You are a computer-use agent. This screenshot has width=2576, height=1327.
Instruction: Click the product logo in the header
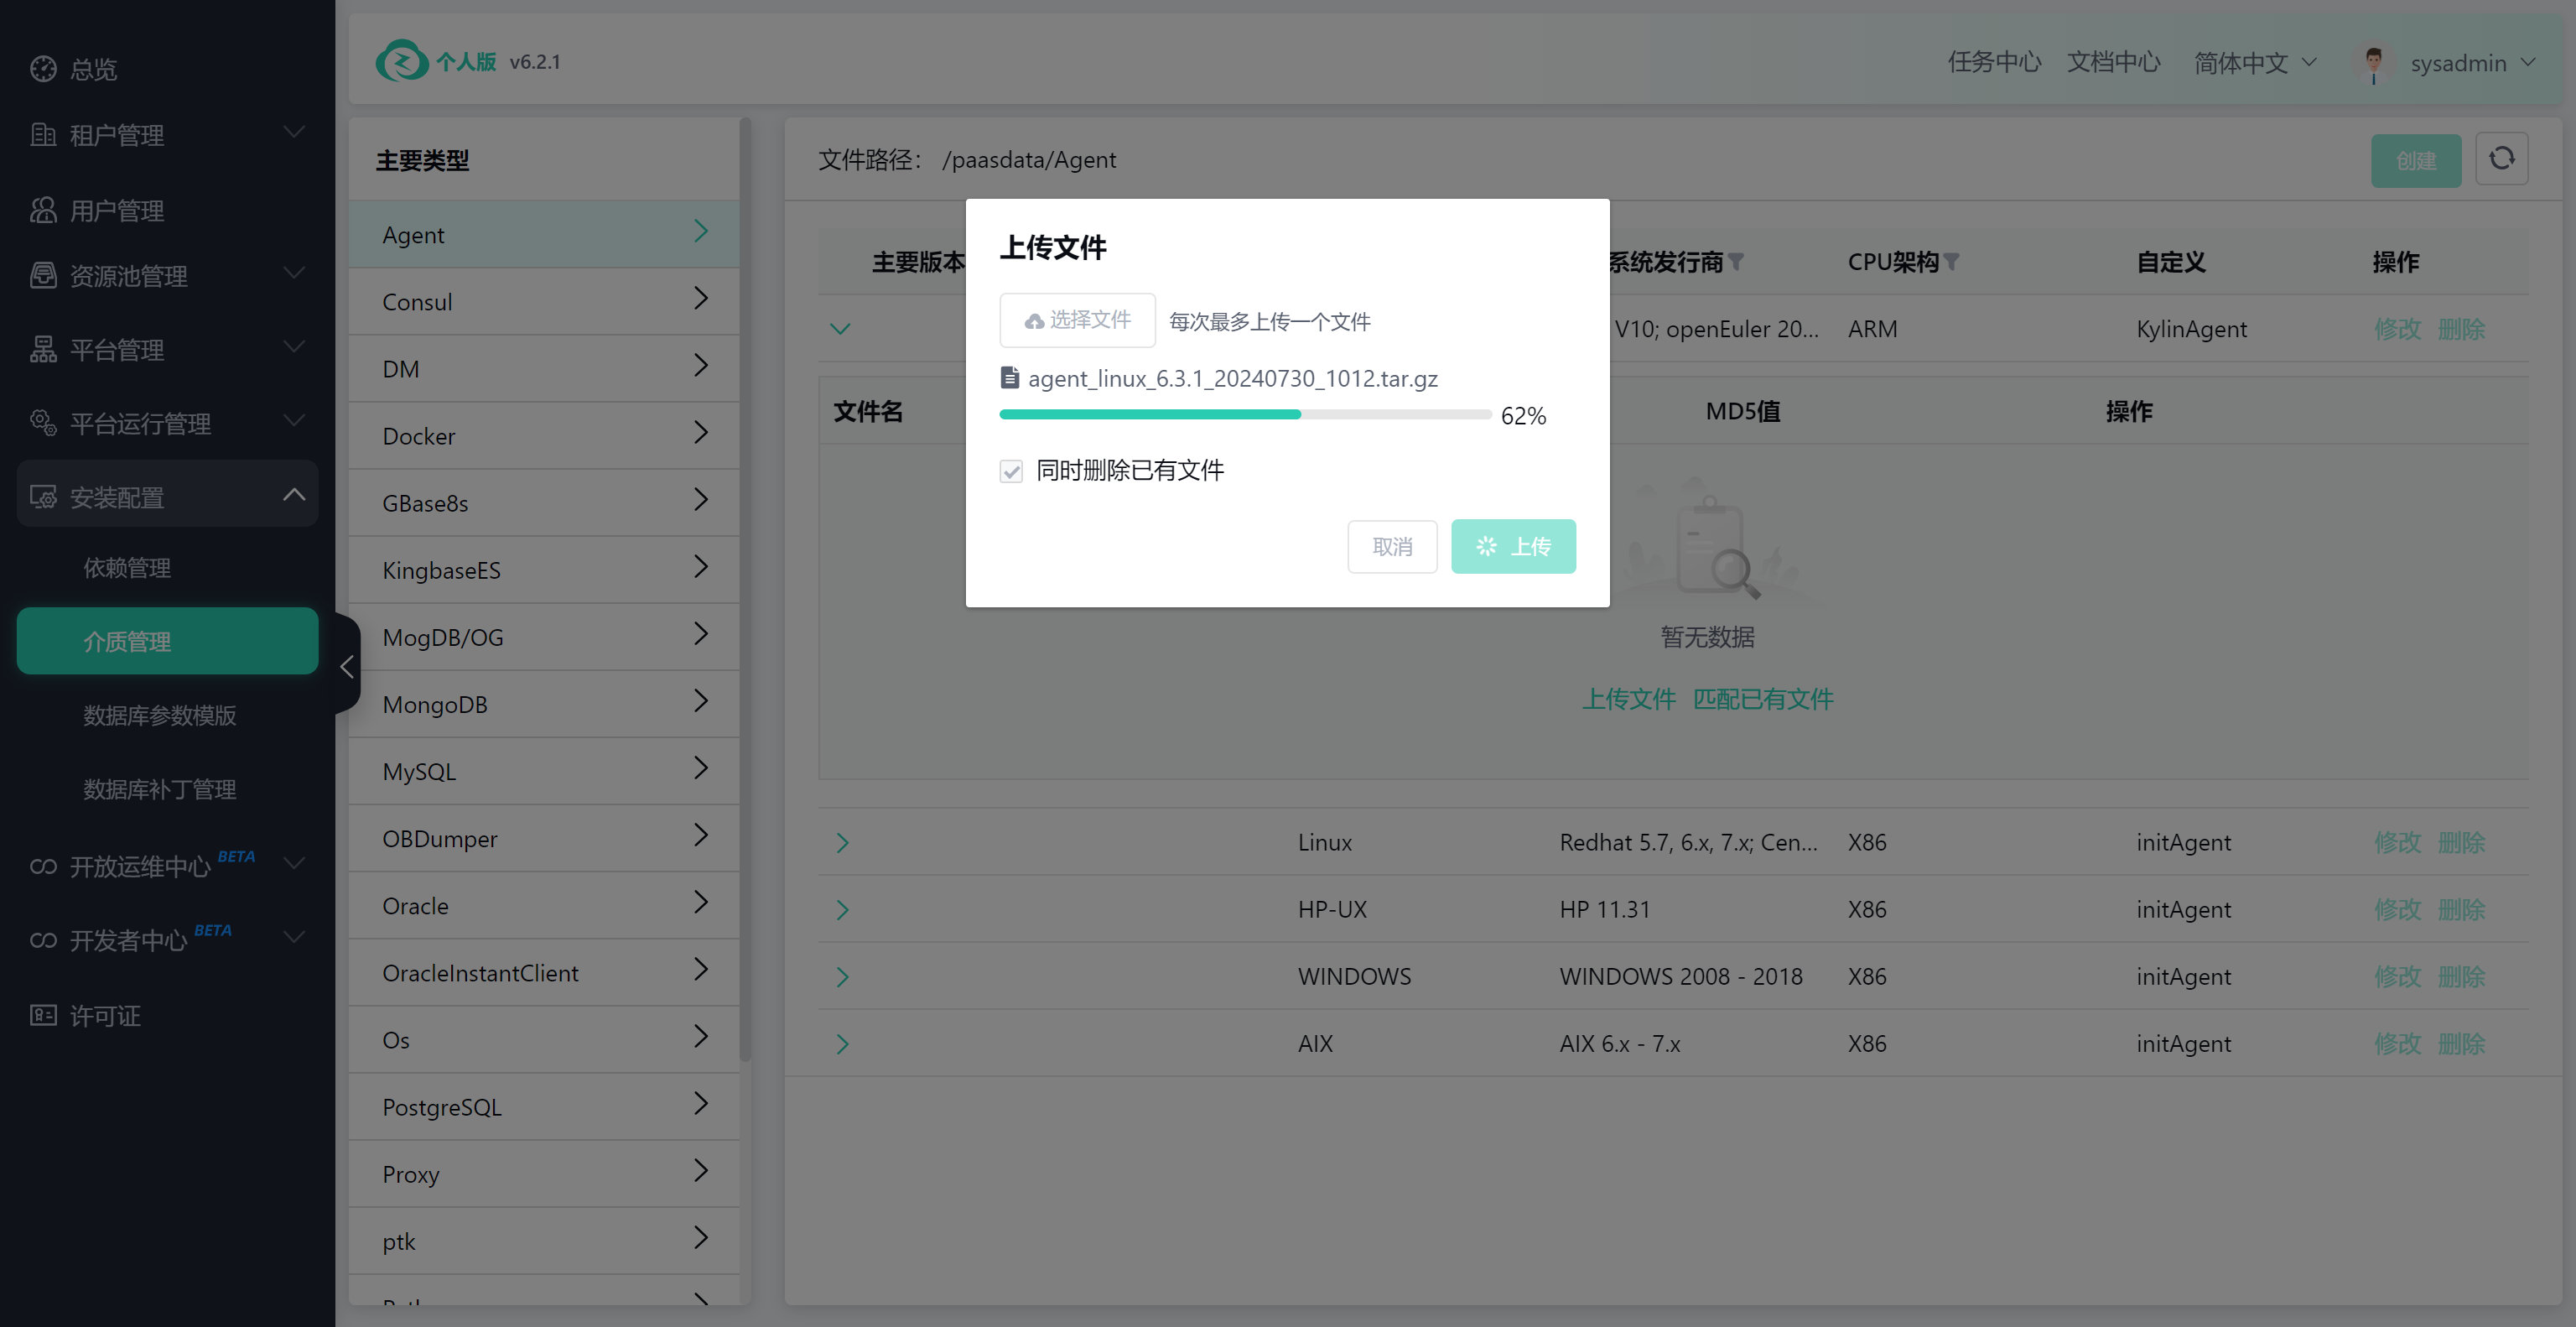point(402,61)
